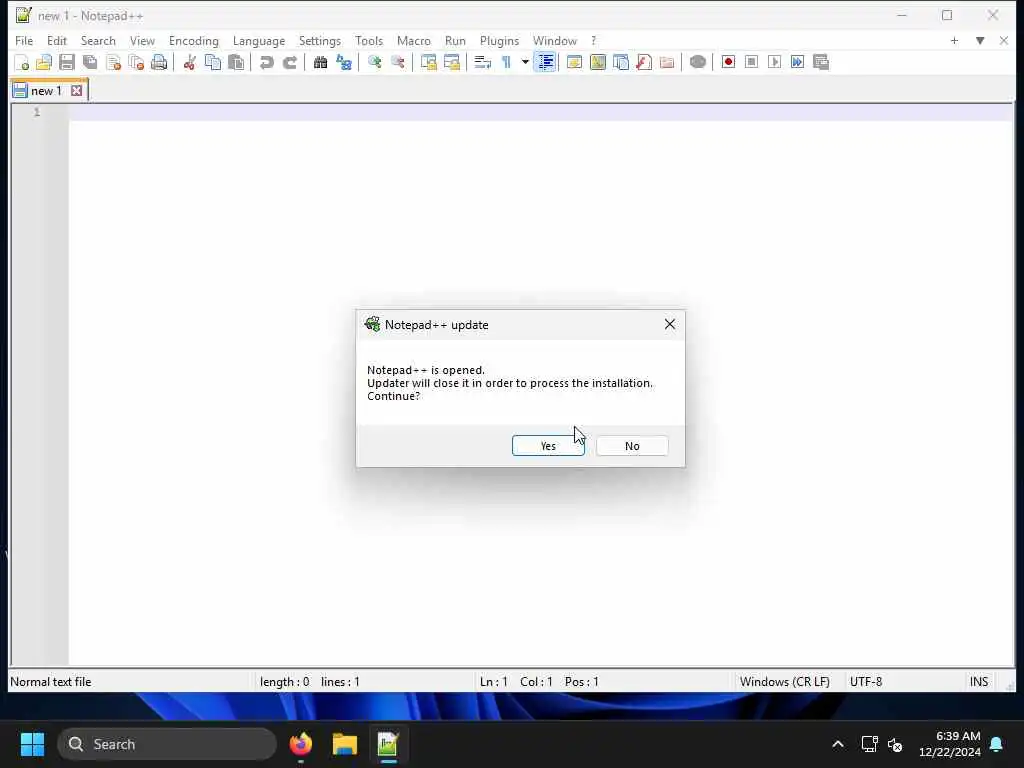Image resolution: width=1024 pixels, height=768 pixels.
Task: Click the plus button in the menu bar
Action: (954, 40)
